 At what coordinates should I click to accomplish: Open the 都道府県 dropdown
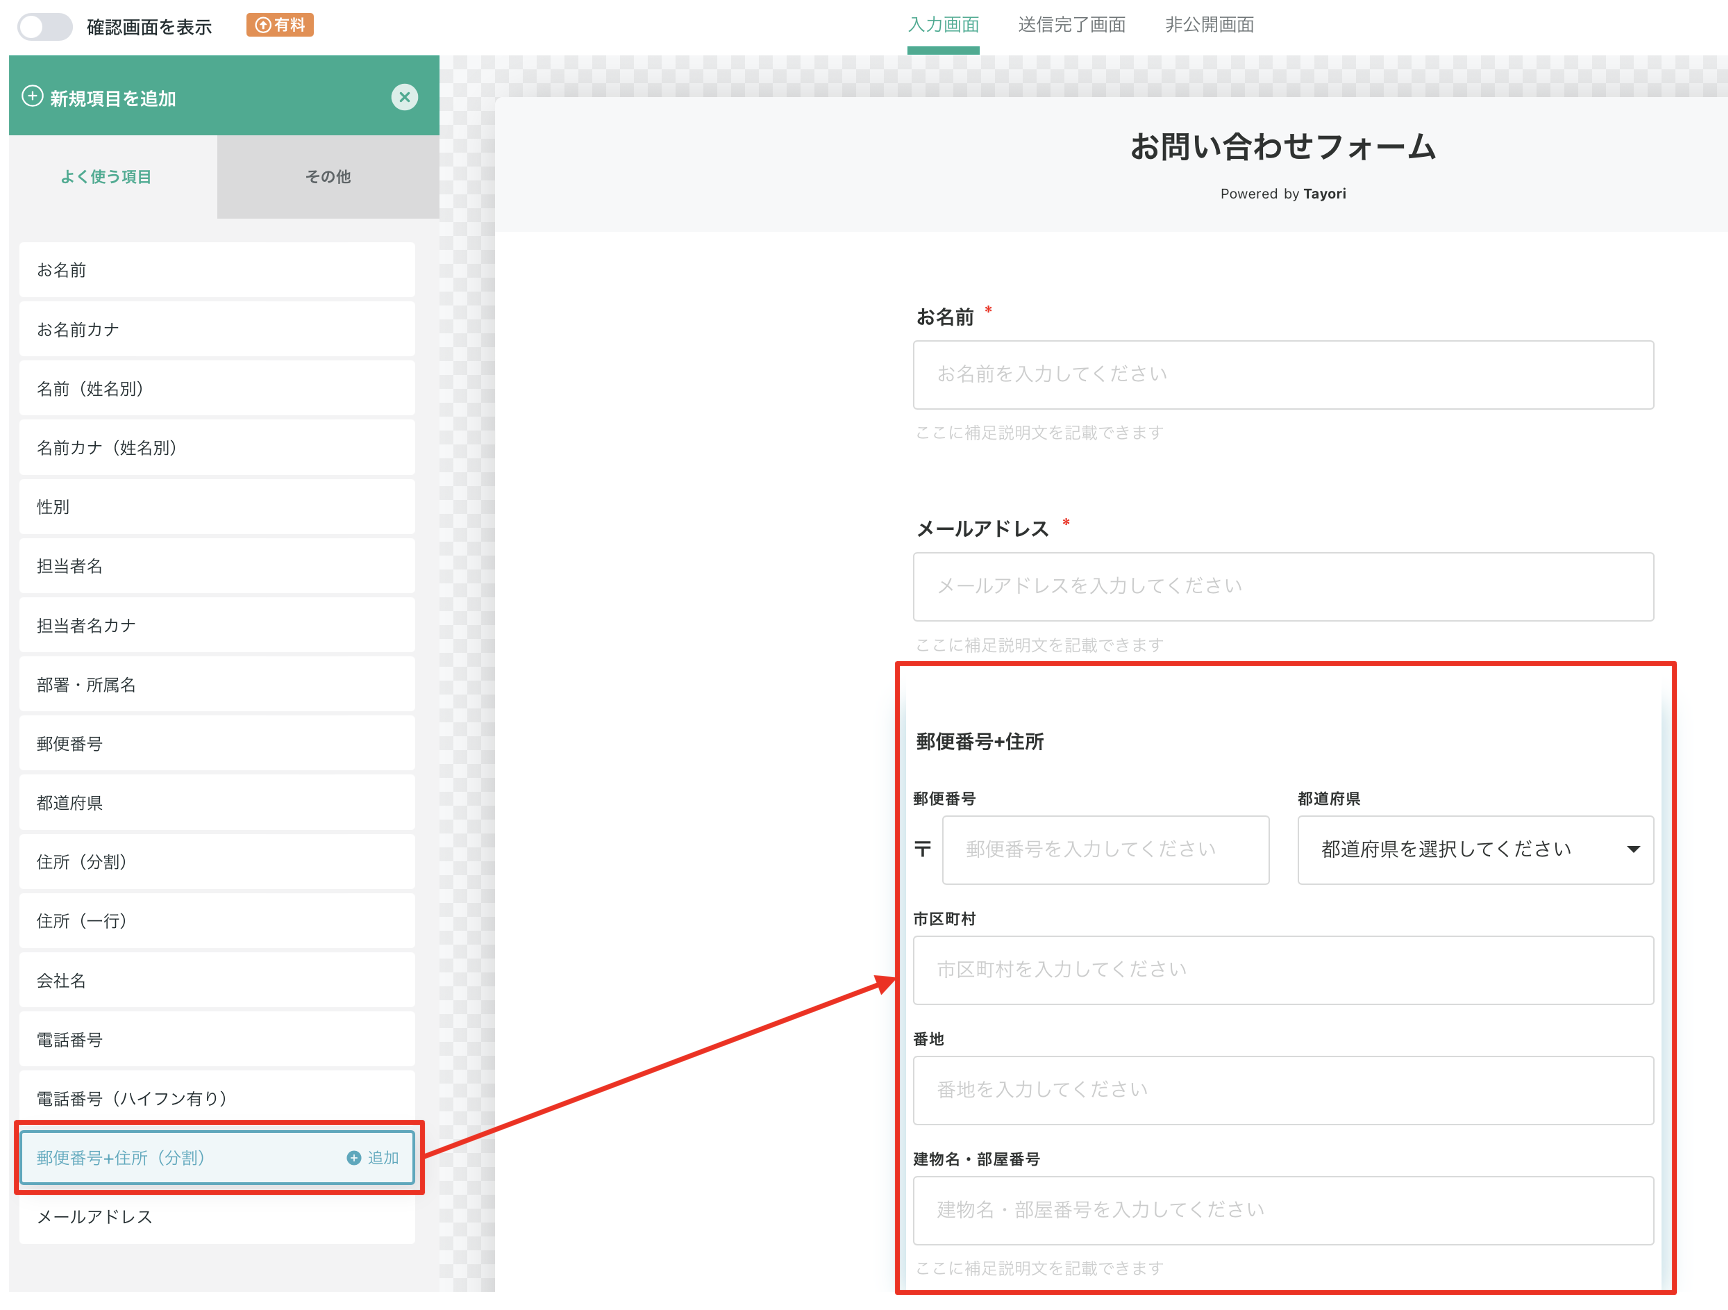1475,850
